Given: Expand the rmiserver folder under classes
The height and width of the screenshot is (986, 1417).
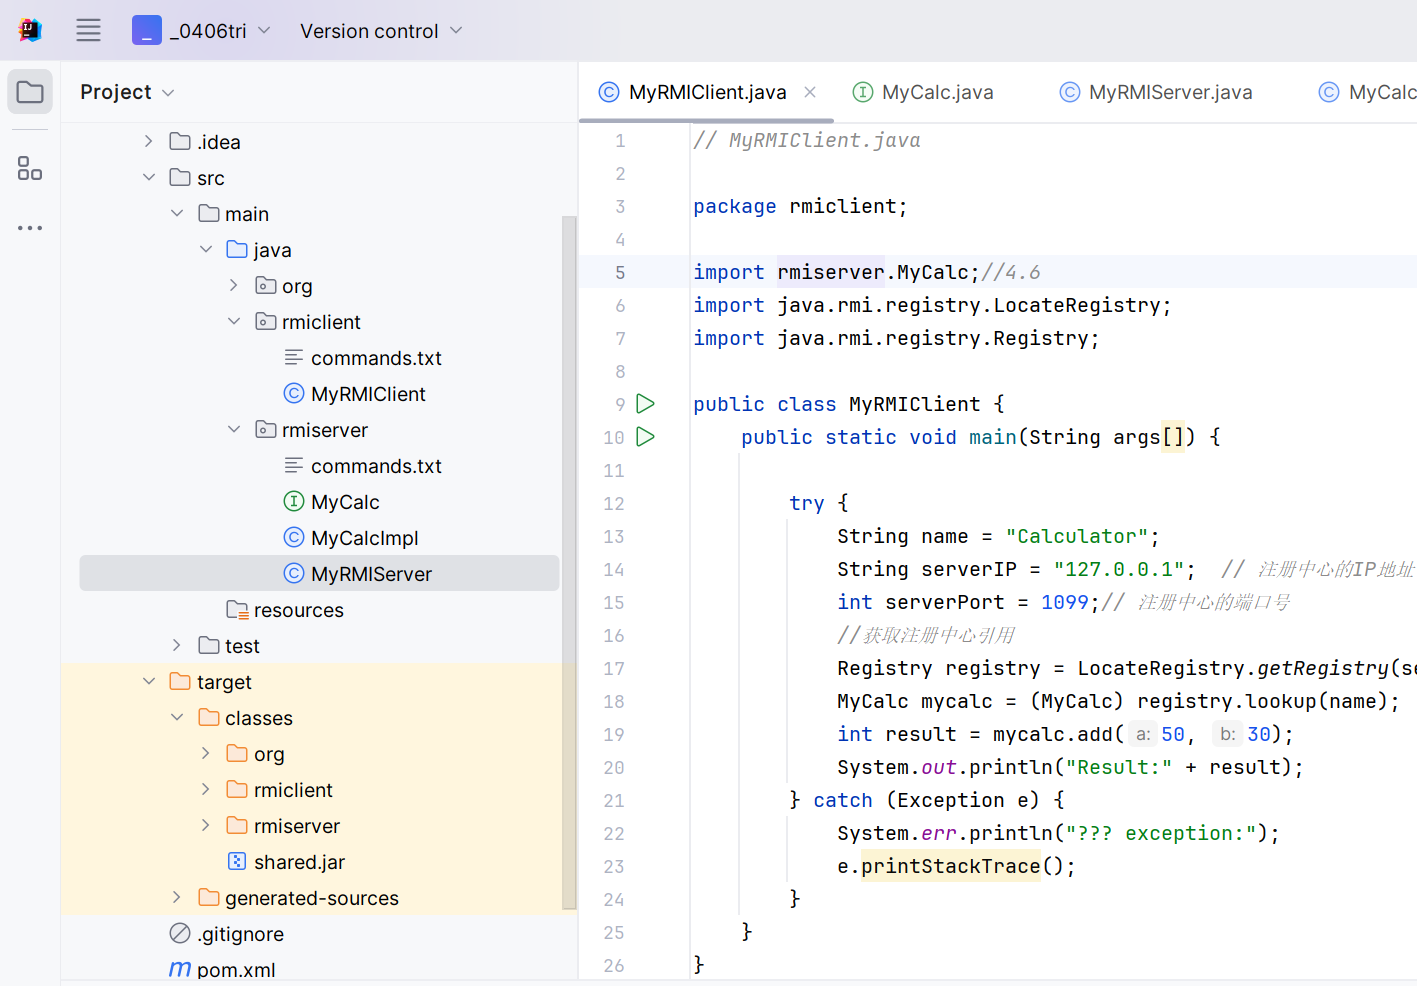Looking at the screenshot, I should point(205,825).
